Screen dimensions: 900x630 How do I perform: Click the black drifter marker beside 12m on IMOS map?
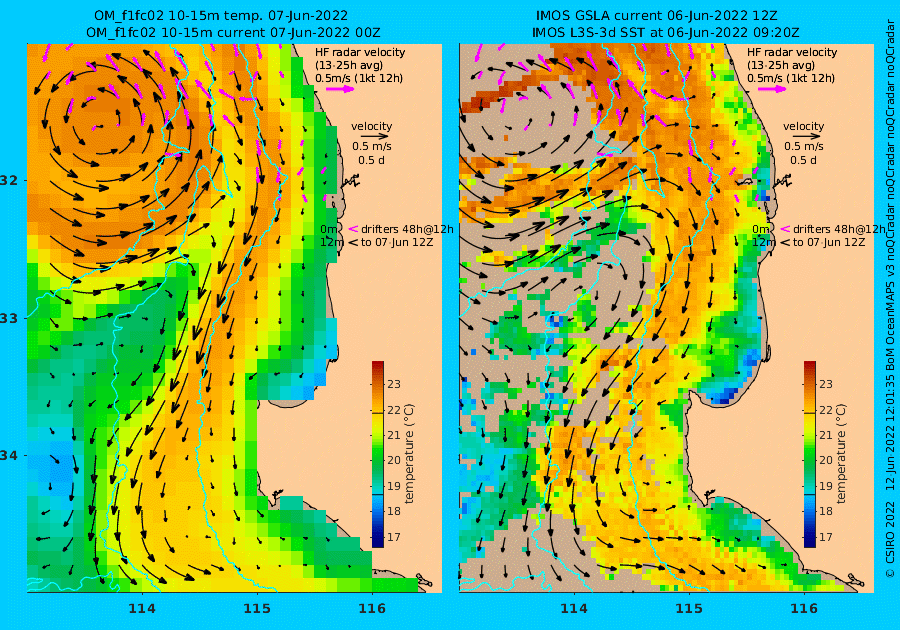(785, 243)
